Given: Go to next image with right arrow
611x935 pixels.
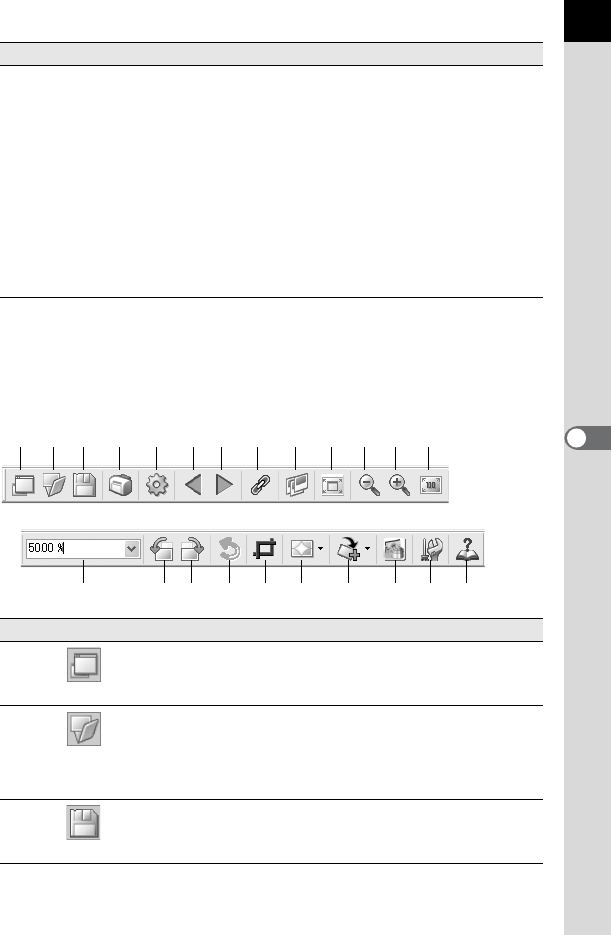Looking at the screenshot, I should pos(224,485).
